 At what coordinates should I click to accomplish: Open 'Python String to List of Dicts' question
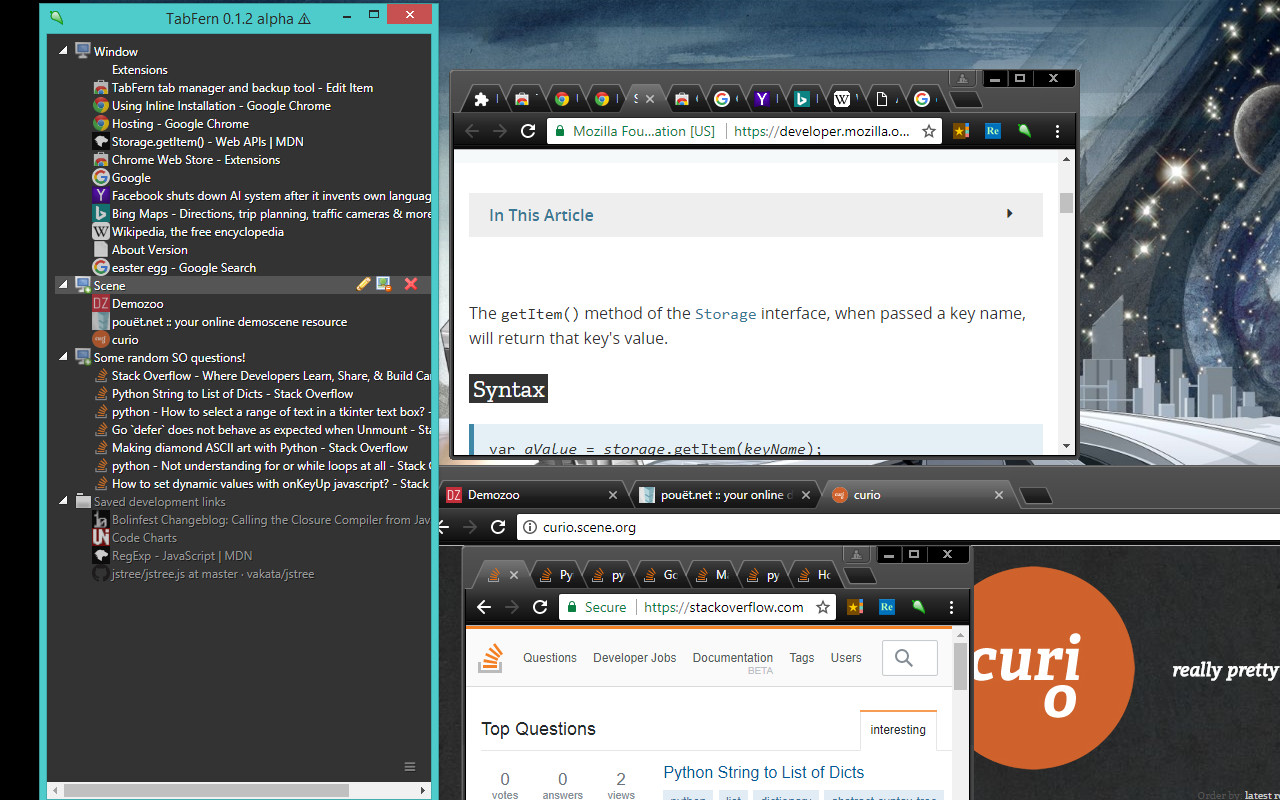point(763,772)
